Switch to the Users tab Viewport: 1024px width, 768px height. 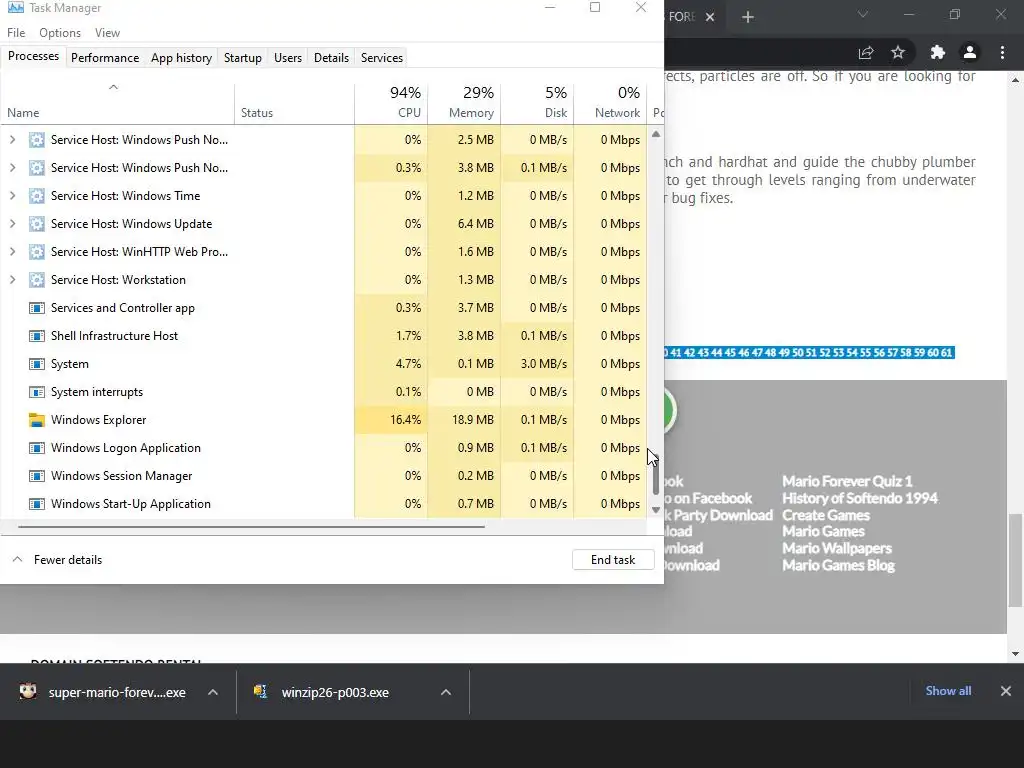coord(288,57)
